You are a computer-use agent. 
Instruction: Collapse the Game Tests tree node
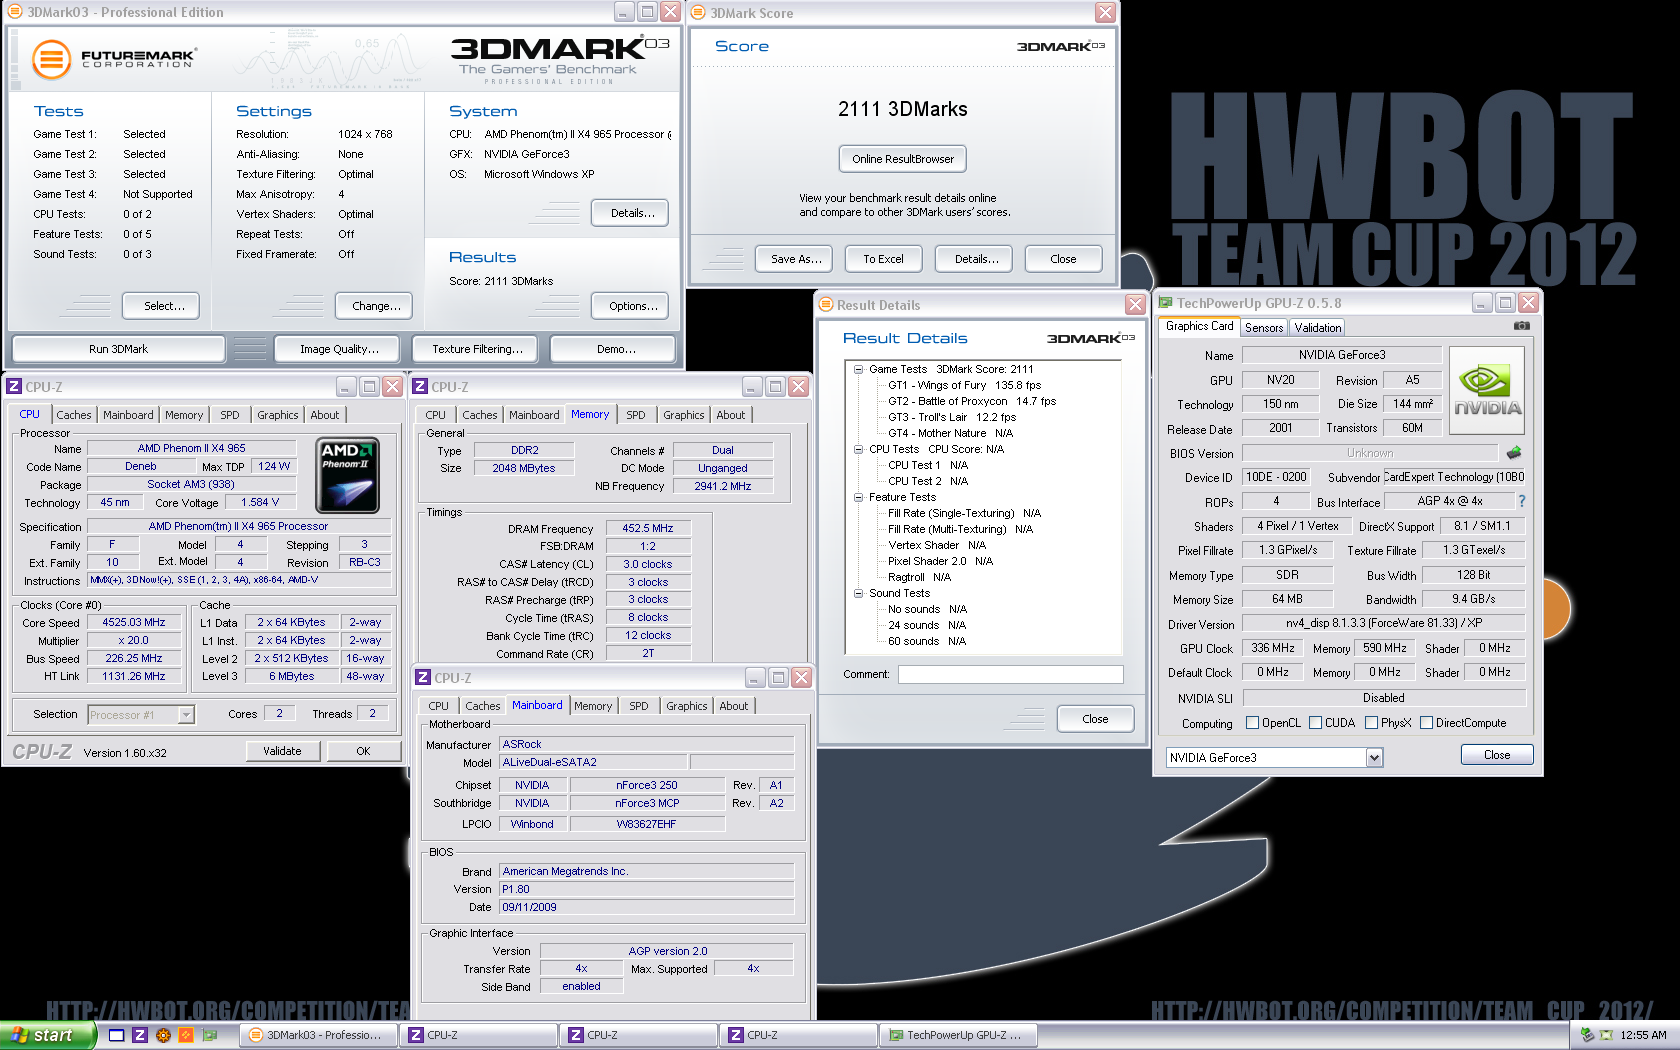coord(858,369)
